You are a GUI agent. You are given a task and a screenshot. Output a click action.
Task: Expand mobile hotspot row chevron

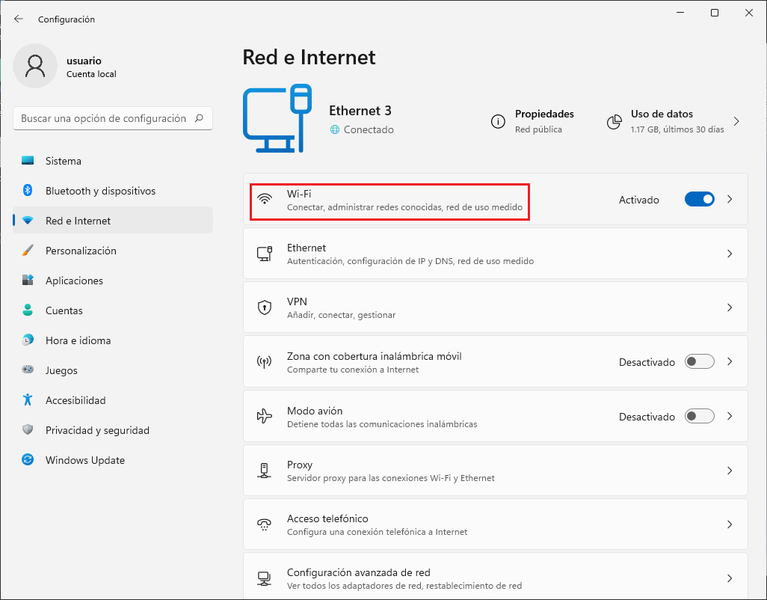click(x=730, y=362)
